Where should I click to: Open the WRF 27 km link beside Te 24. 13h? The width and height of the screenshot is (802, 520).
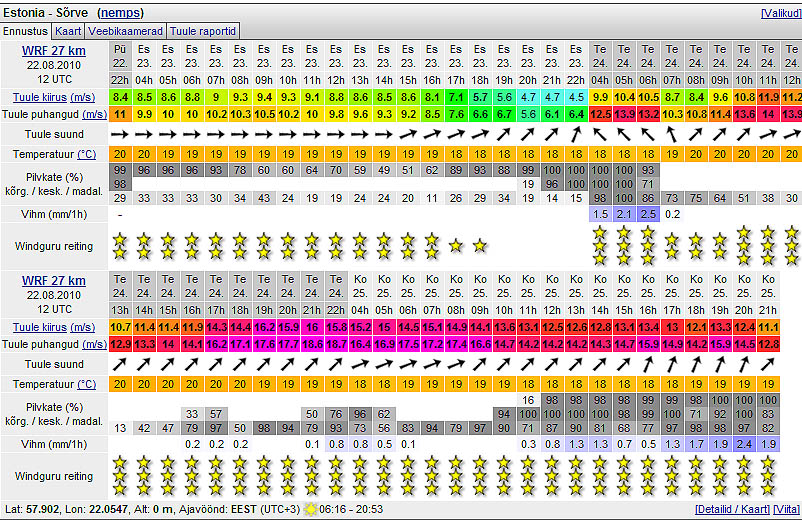(x=54, y=281)
